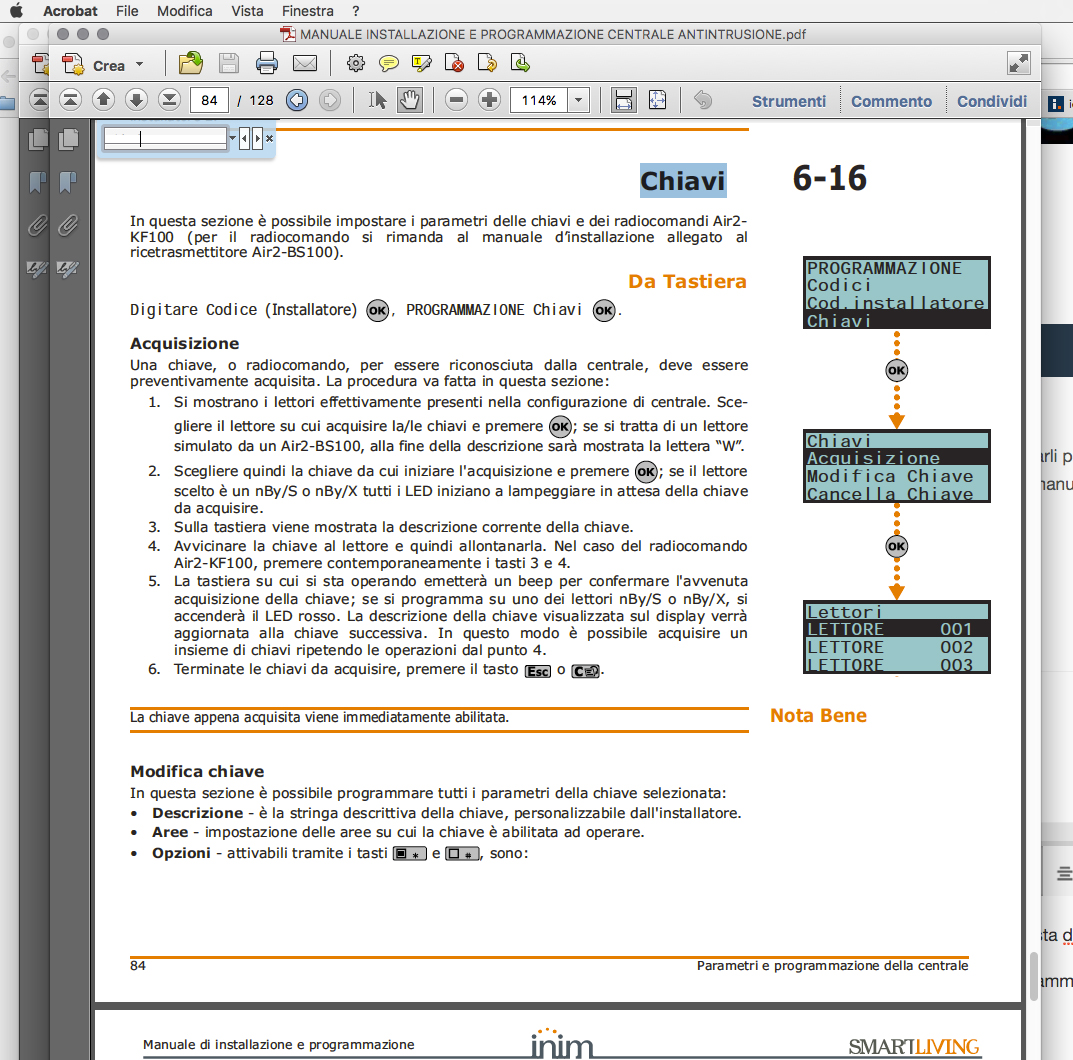The image size is (1073, 1060).
Task: Zoom in with the plus button
Action: coord(489,101)
